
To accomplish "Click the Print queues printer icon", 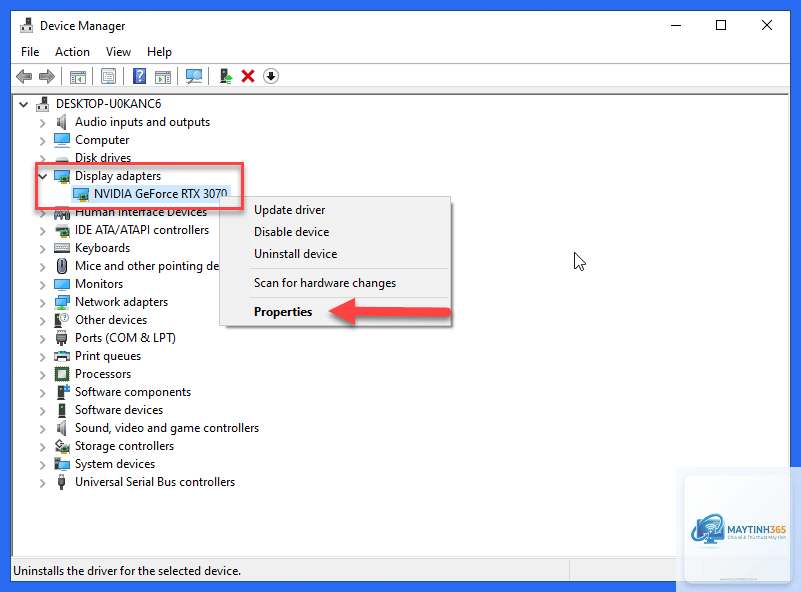I will pyautogui.click(x=62, y=356).
